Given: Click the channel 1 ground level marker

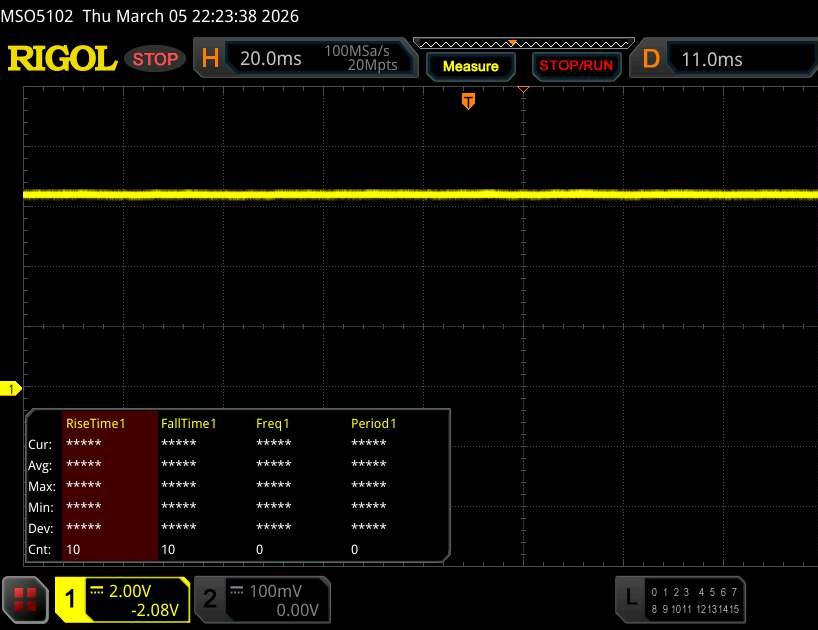Looking at the screenshot, I should [x=13, y=388].
